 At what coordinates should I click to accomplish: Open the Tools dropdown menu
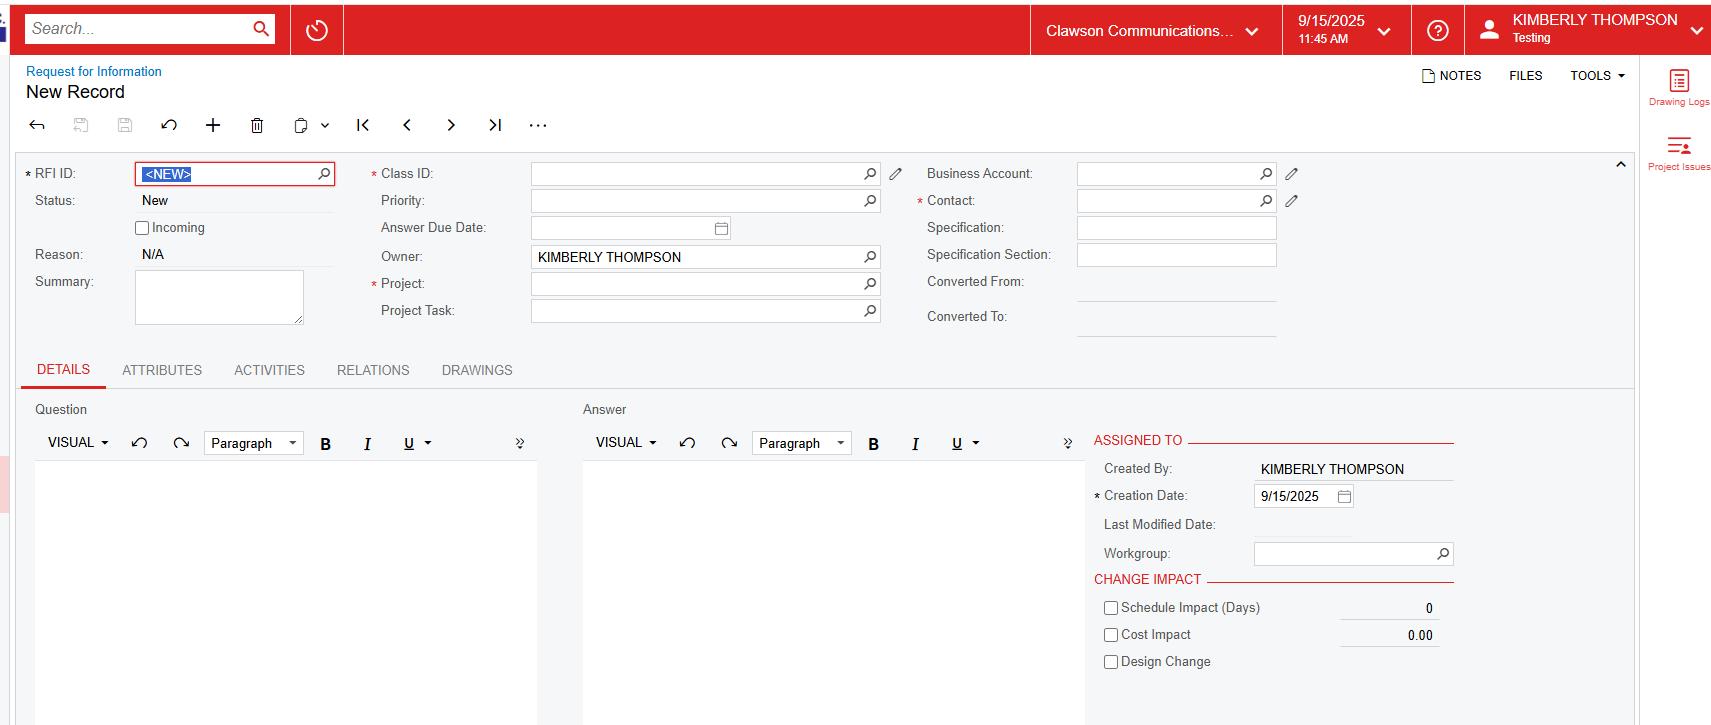coord(1596,76)
